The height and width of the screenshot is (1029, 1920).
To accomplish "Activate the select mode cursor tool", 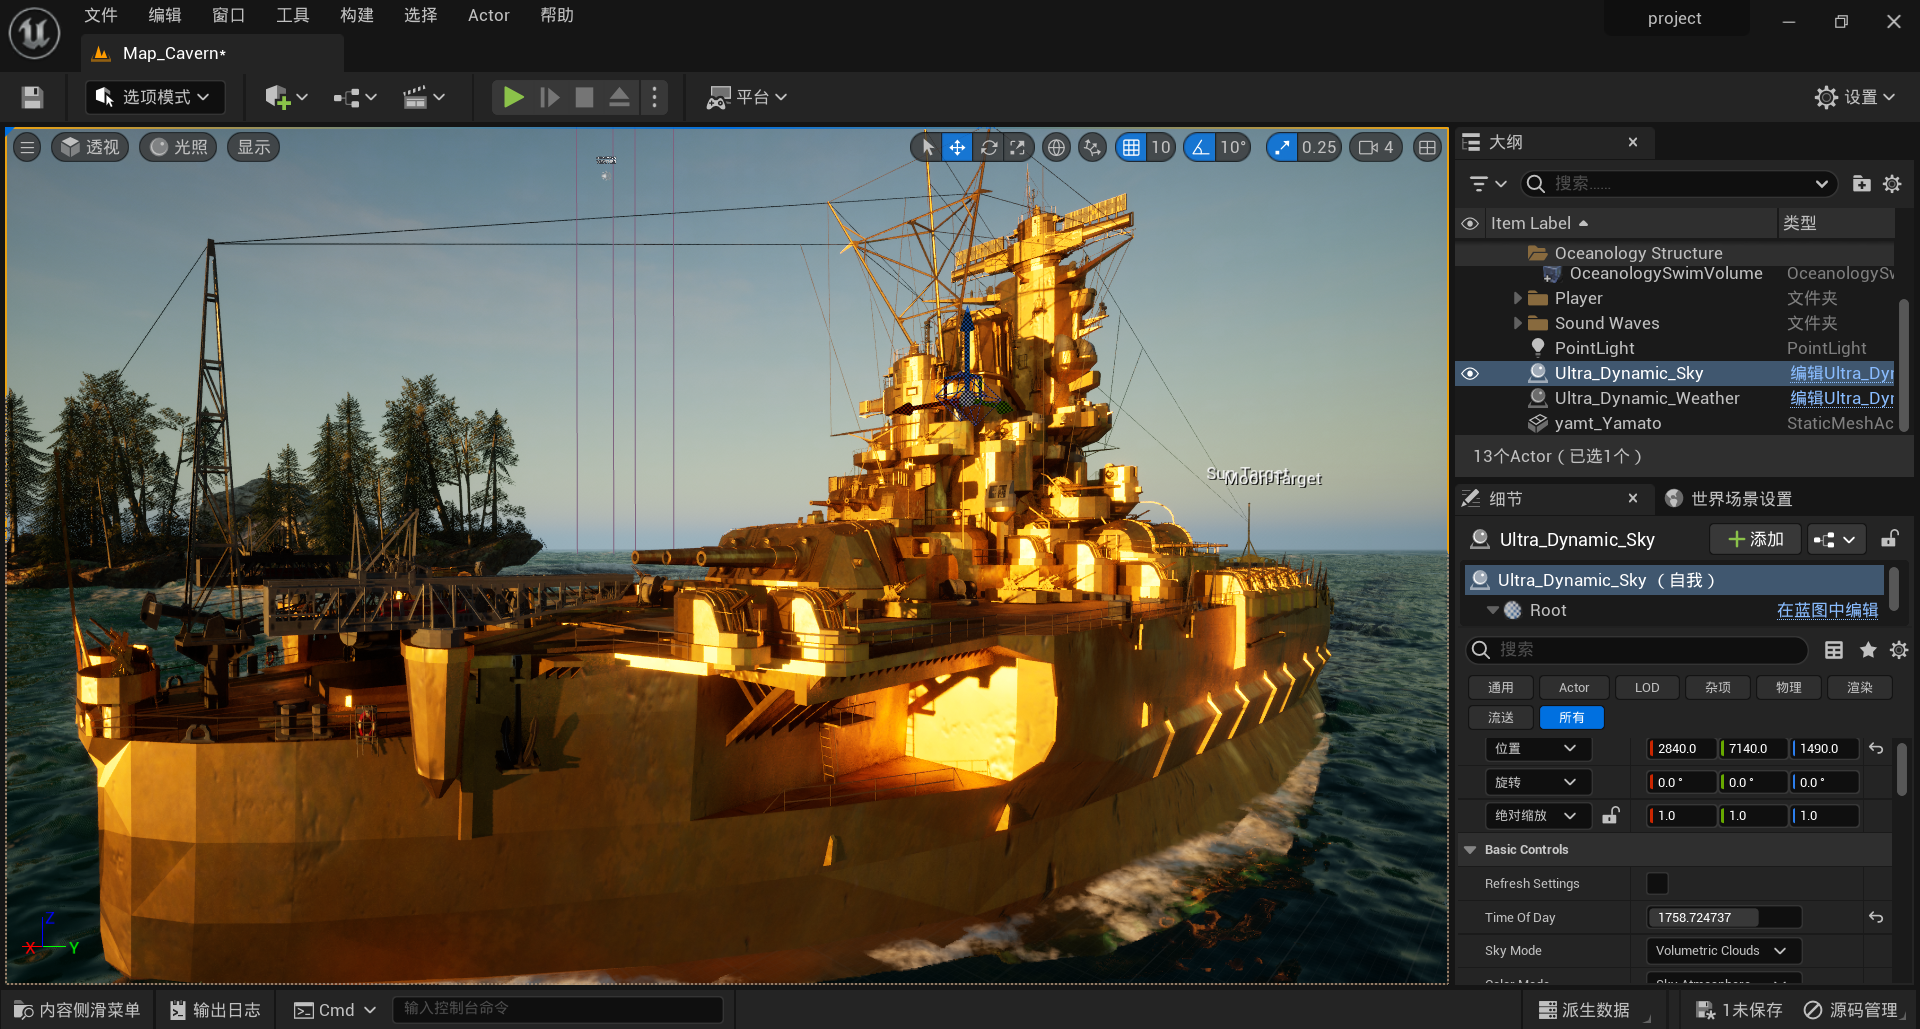I will [x=928, y=148].
